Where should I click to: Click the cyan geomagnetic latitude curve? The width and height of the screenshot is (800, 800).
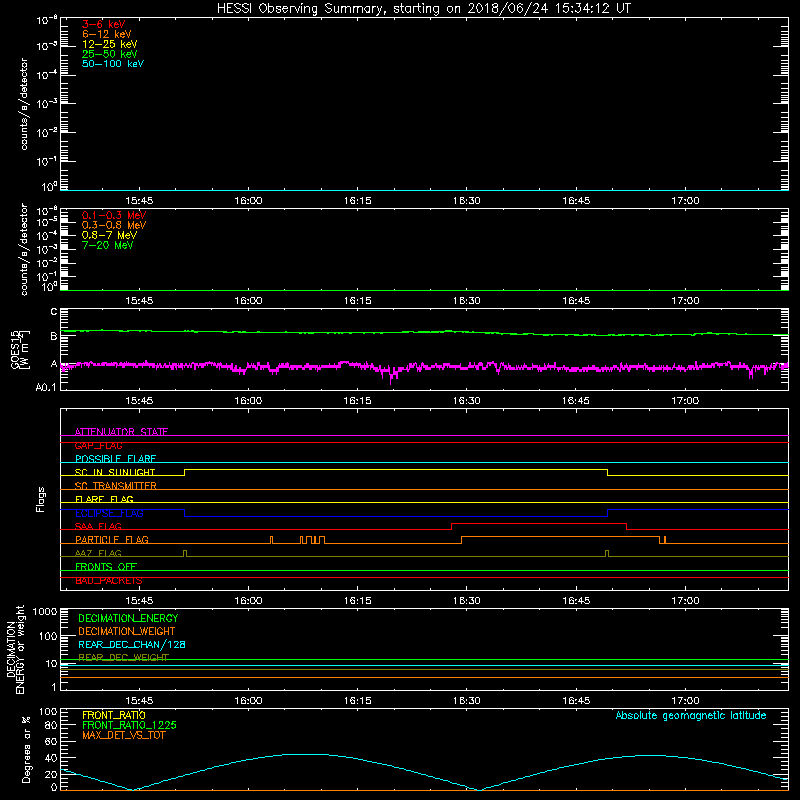pos(424,772)
